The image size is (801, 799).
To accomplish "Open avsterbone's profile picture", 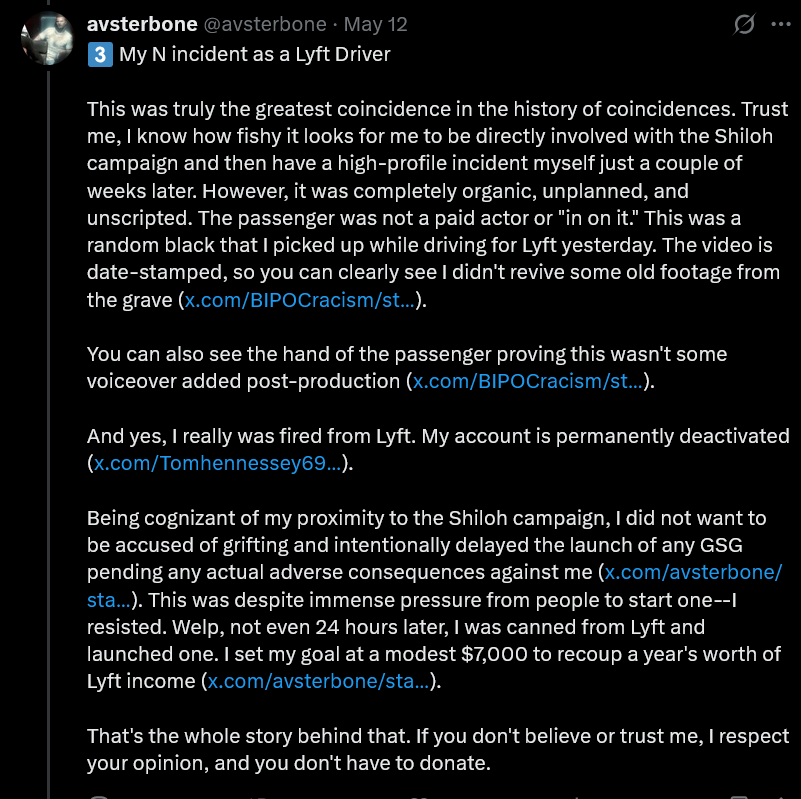I will (x=48, y=38).
